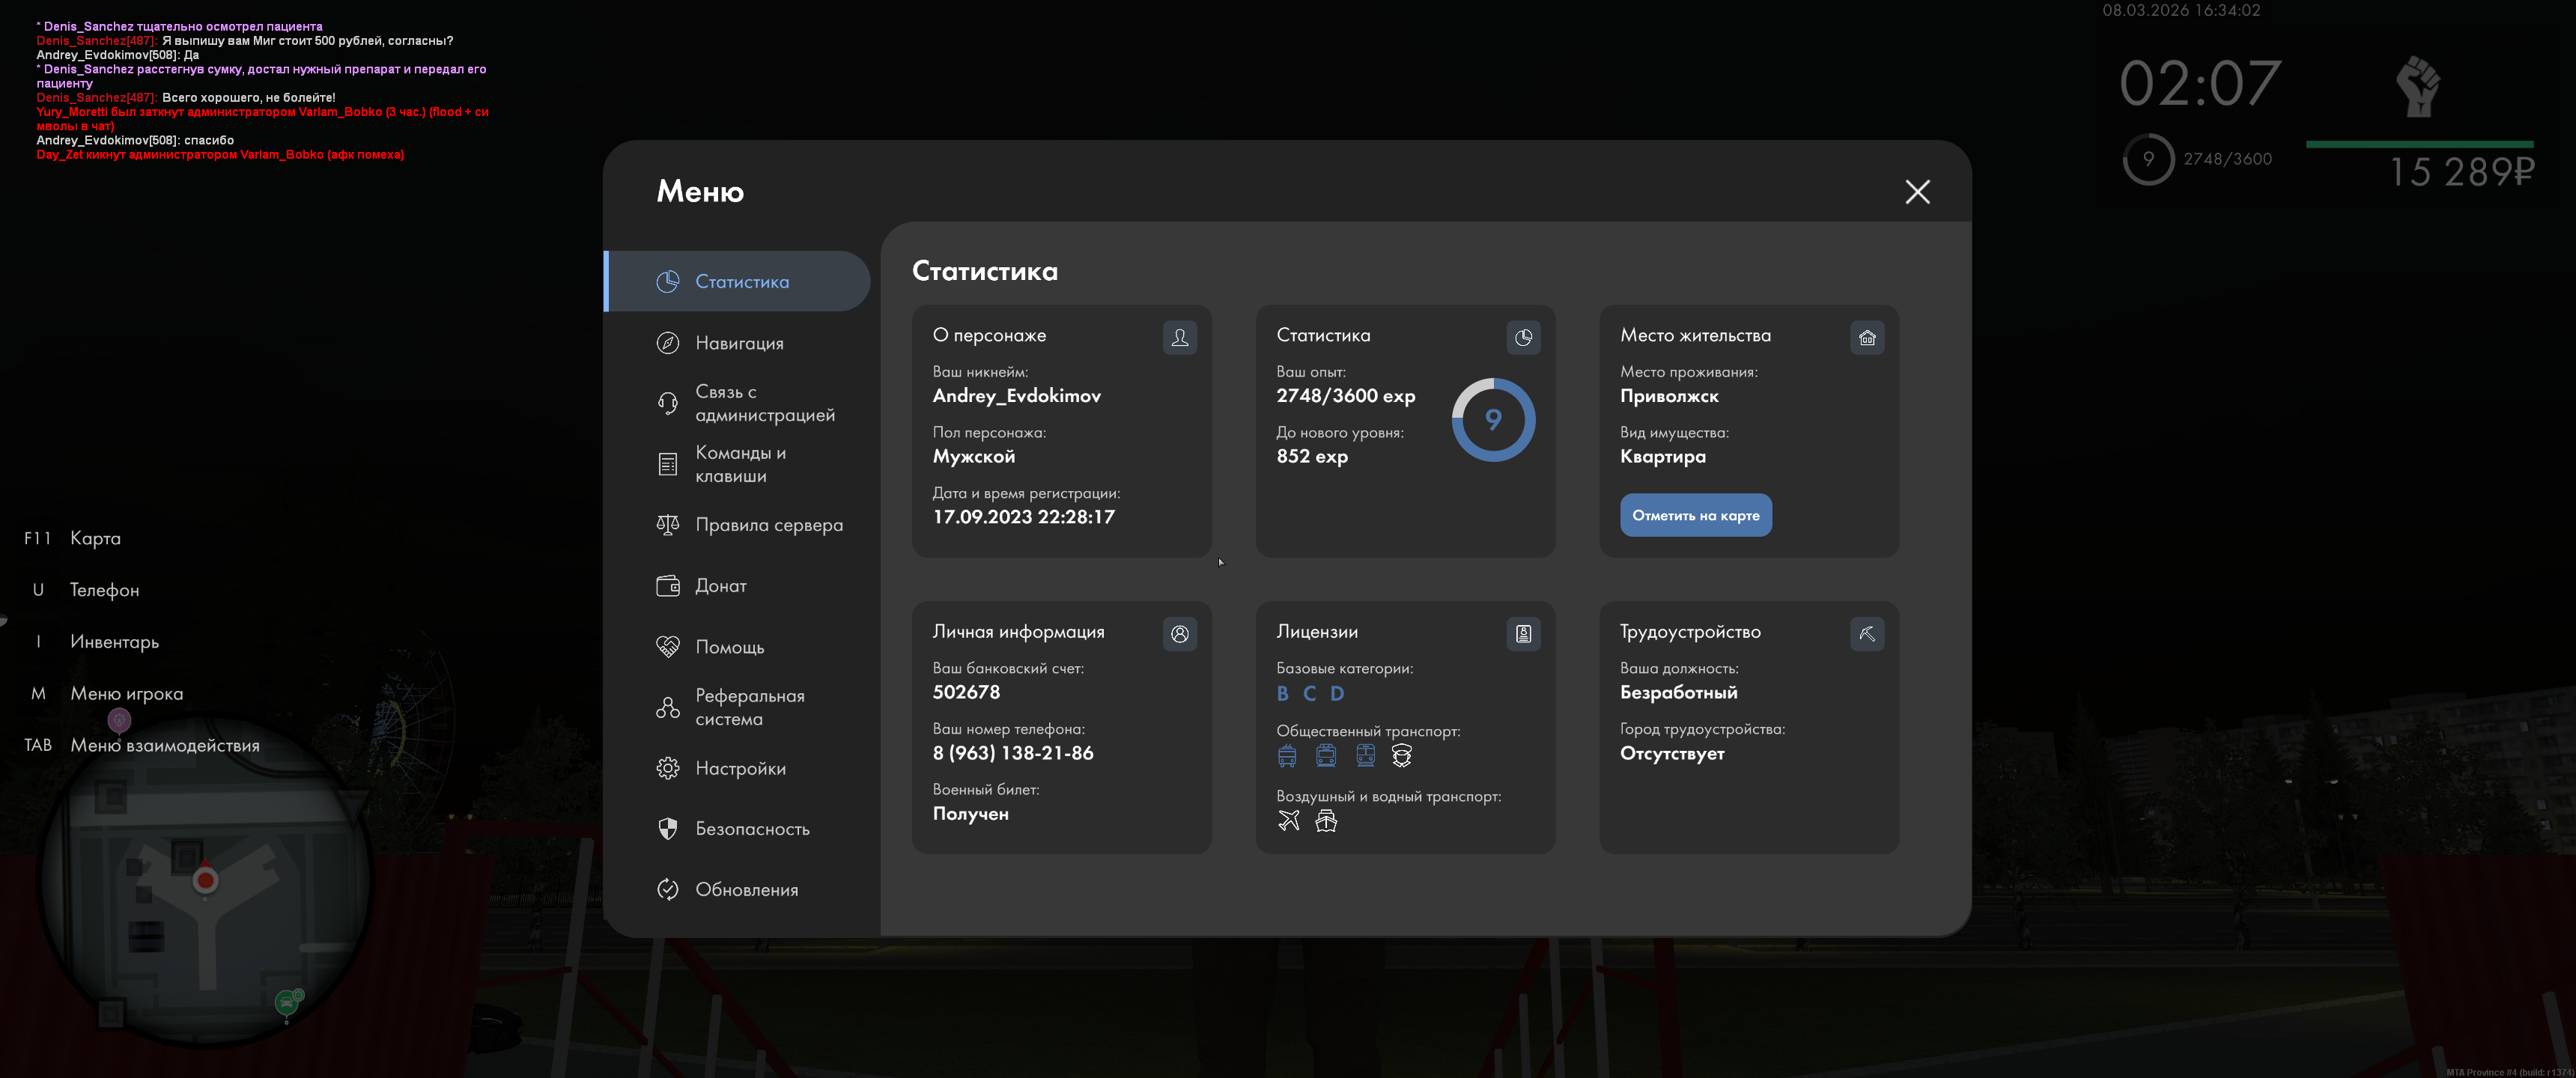
Task: Close the Меню window with X
Action: pyautogui.click(x=1916, y=192)
